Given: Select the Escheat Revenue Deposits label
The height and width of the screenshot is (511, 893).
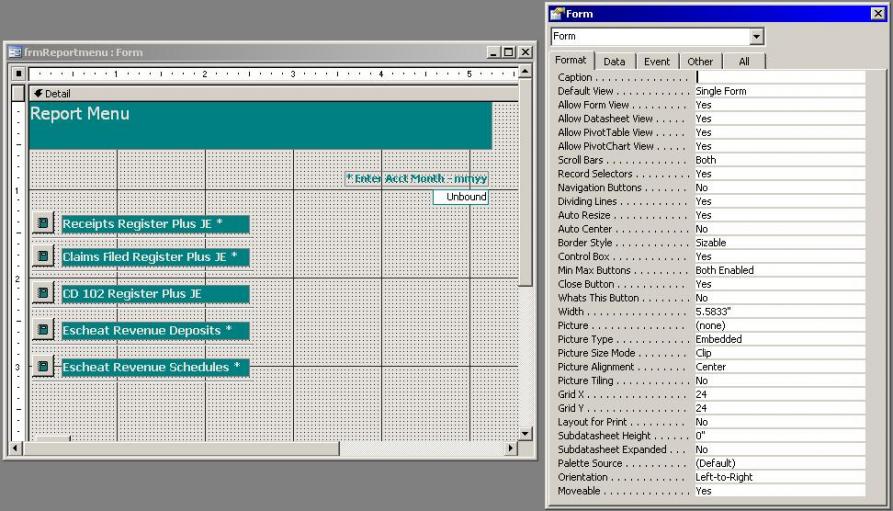Looking at the screenshot, I should point(155,330).
